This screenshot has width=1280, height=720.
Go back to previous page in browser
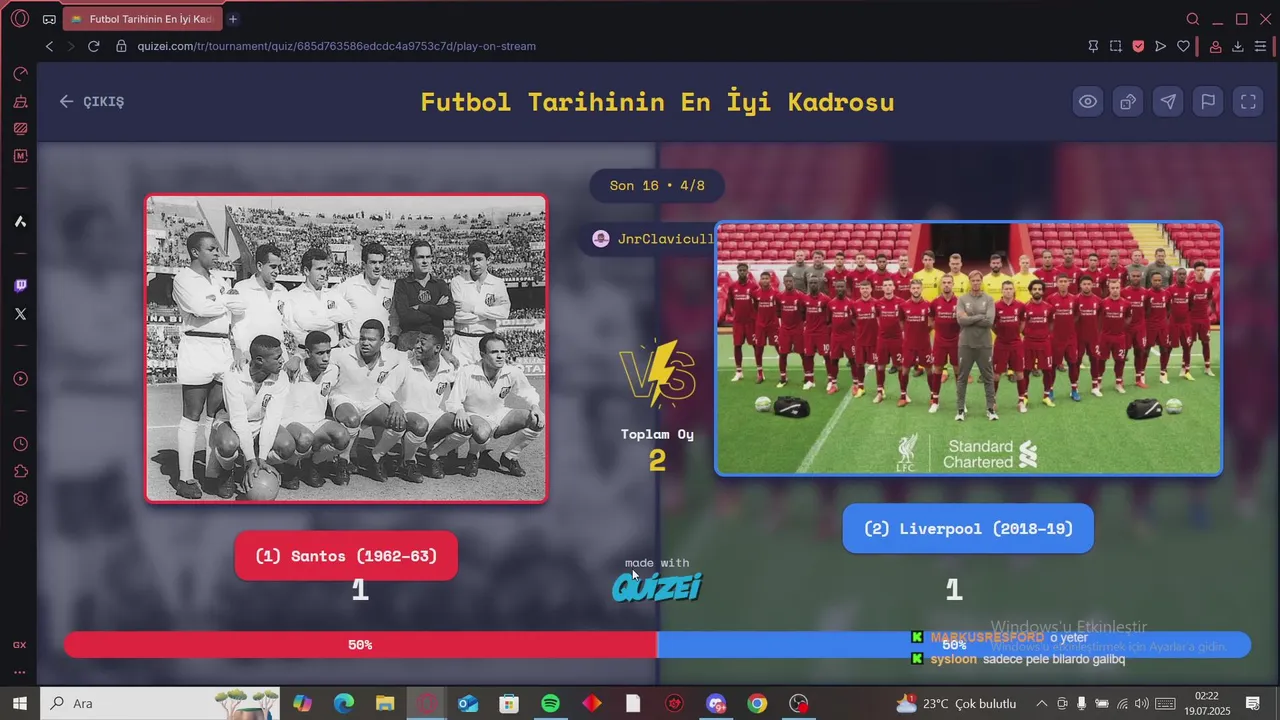point(49,46)
